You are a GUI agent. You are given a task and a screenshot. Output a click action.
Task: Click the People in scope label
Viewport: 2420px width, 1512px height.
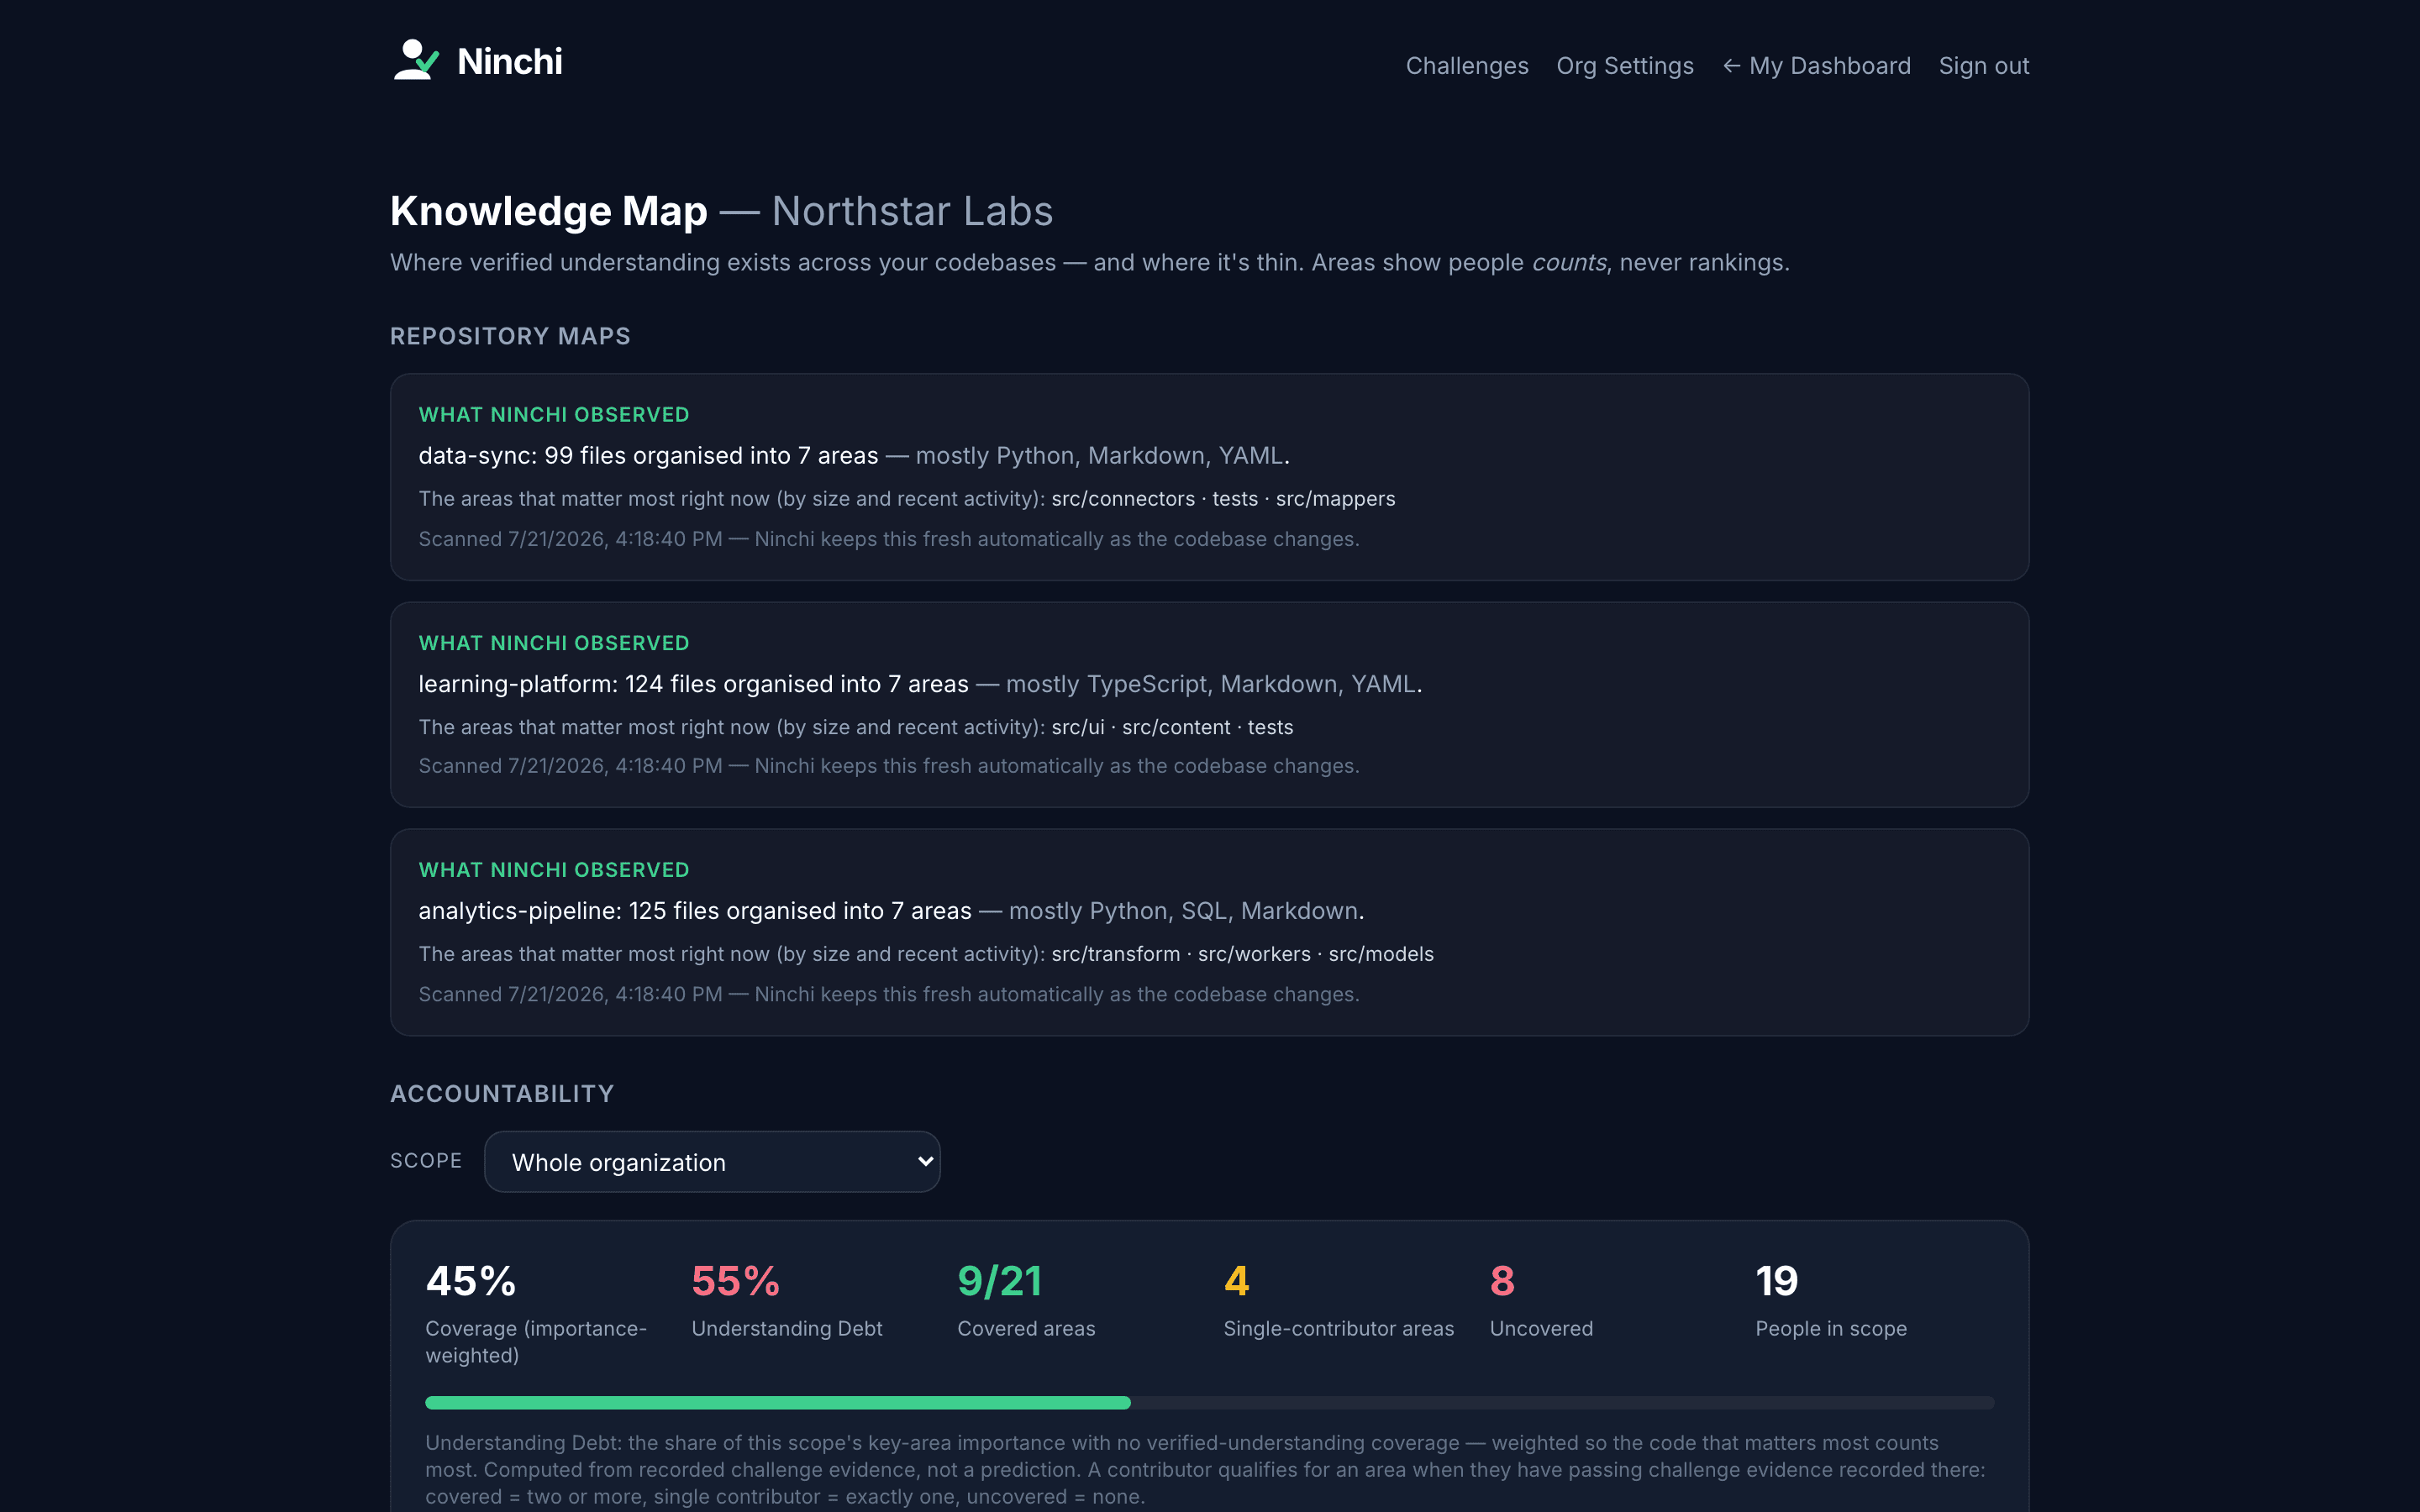pos(1831,1328)
